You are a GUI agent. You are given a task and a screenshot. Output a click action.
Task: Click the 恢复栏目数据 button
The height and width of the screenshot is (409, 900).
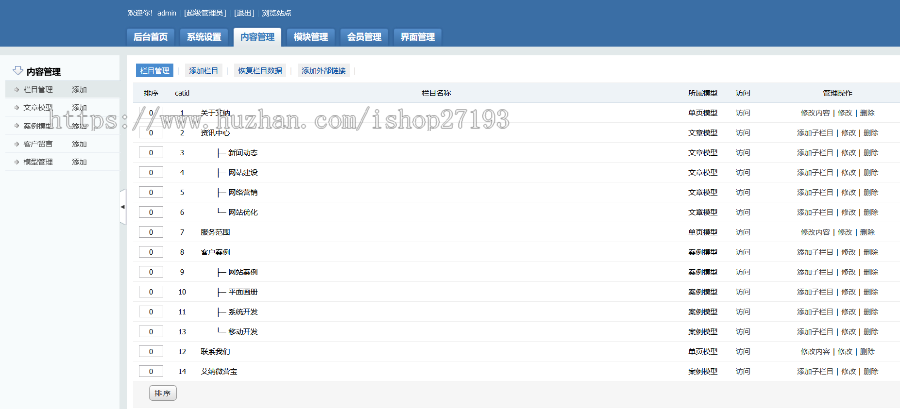click(260, 71)
